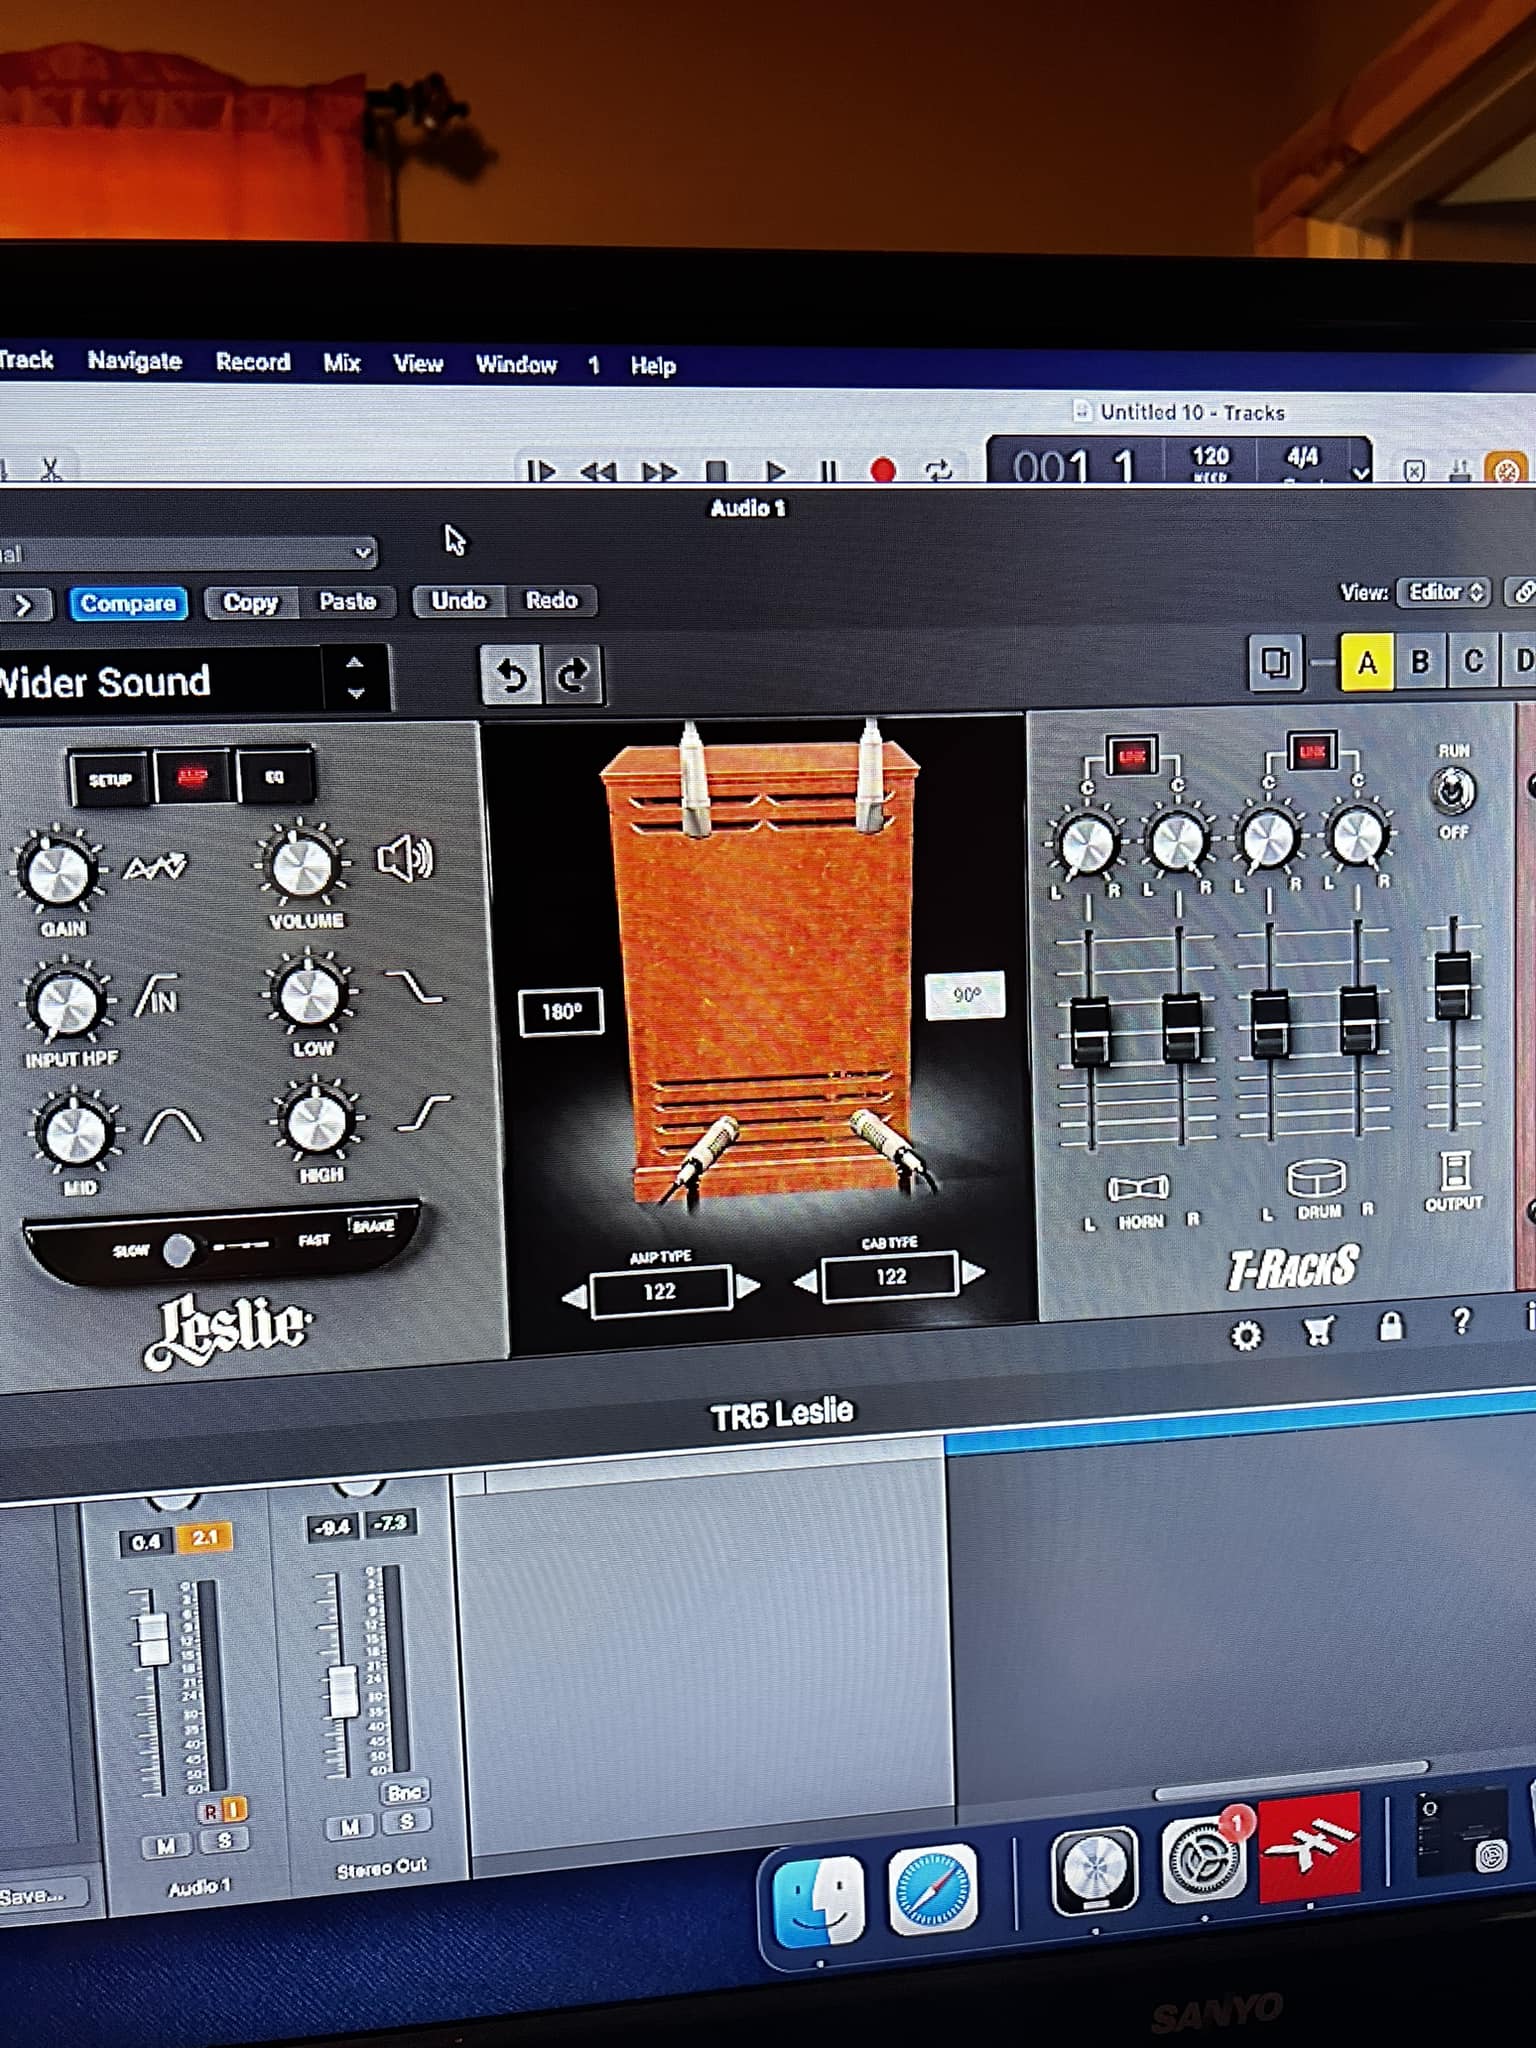The height and width of the screenshot is (2048, 1536).
Task: Click the speaker icon next to Volume
Action: pos(404,859)
